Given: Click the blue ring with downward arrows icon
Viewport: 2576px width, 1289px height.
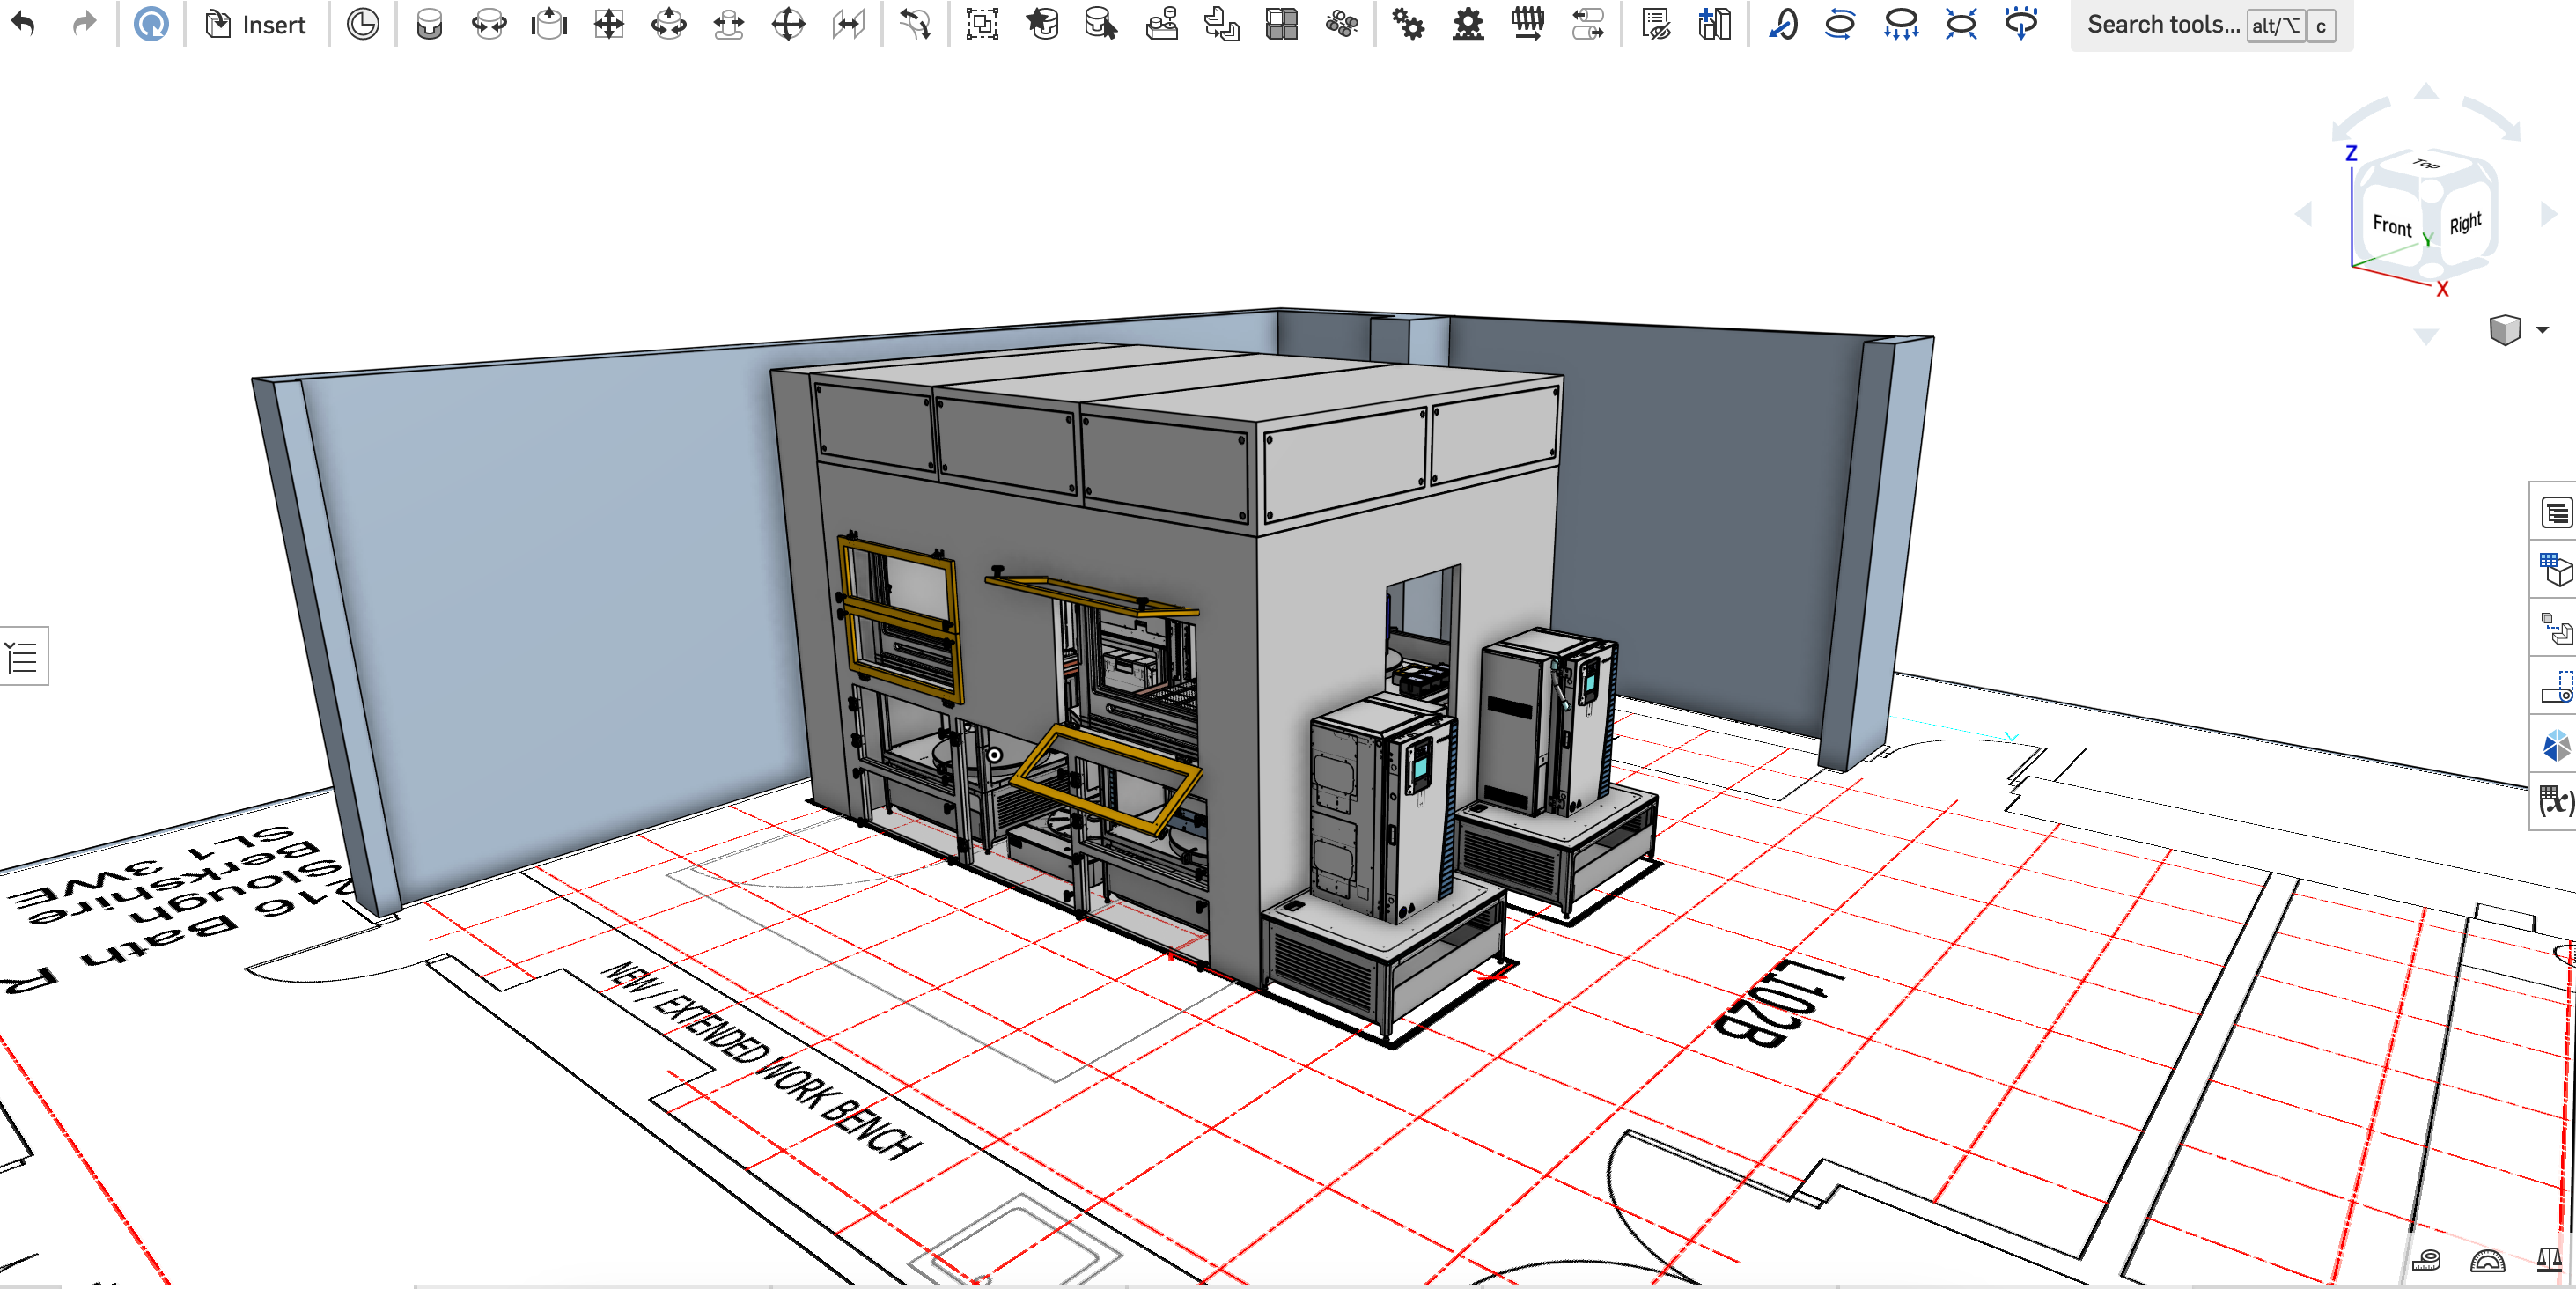Looking at the screenshot, I should [x=1901, y=24].
